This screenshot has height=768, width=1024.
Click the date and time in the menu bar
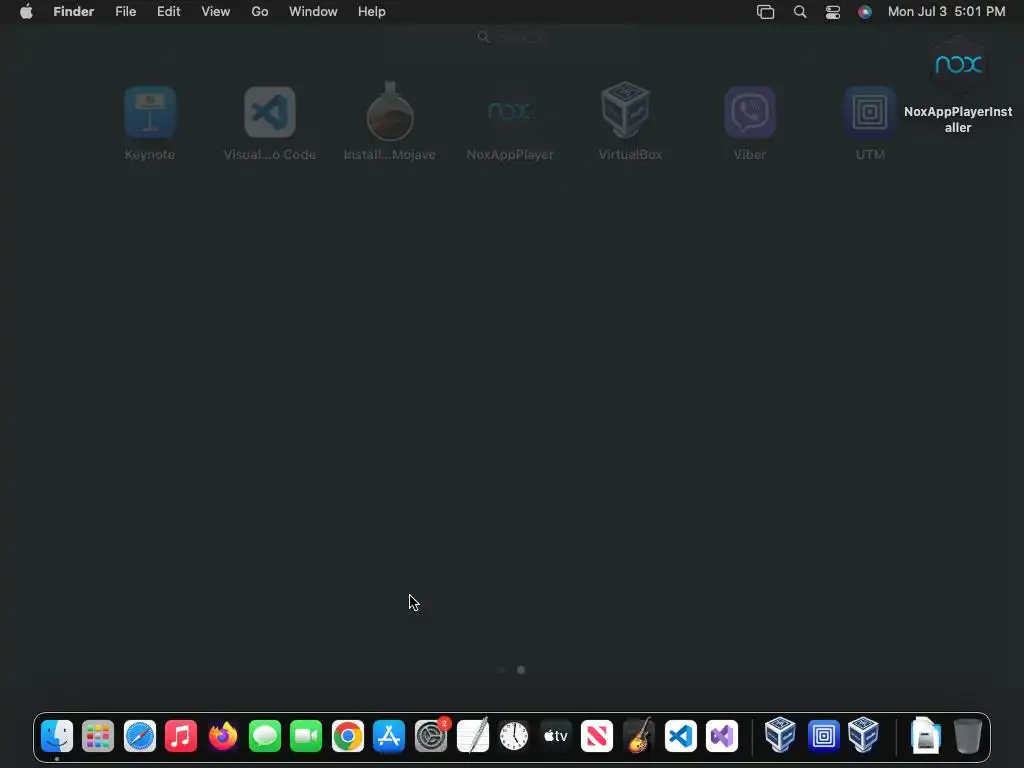[x=946, y=11]
